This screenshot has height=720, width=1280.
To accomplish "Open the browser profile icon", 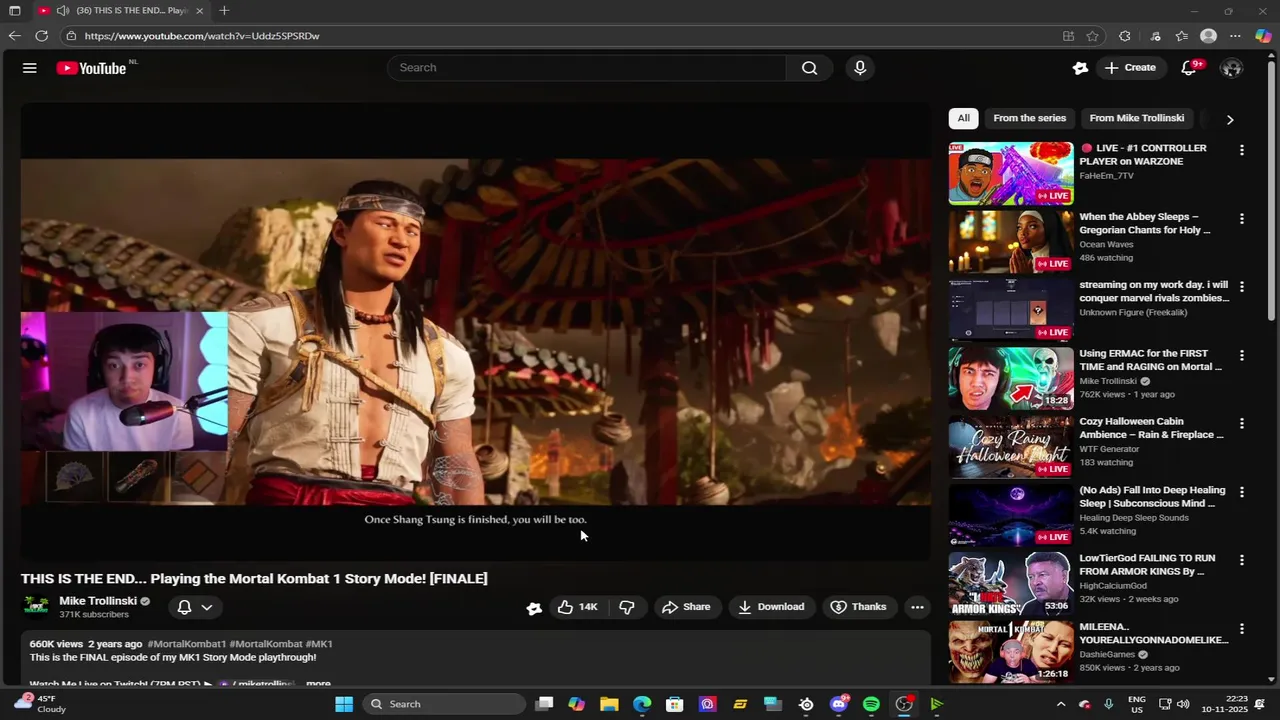I will pos(1208,36).
